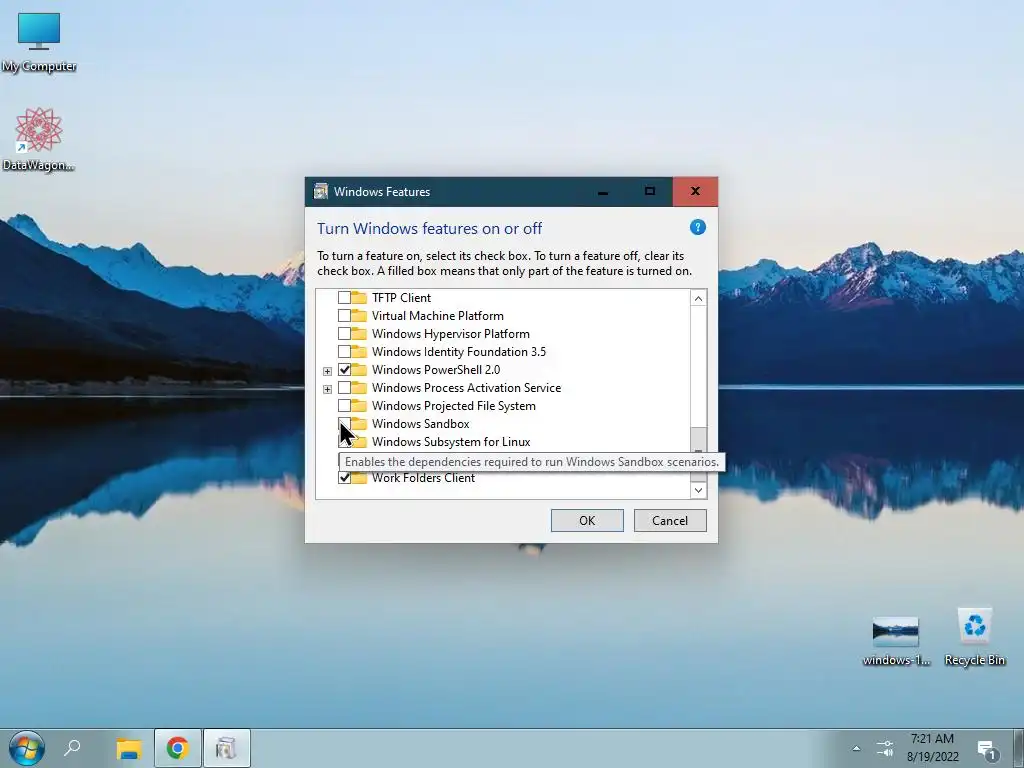Show hidden system tray icons
This screenshot has height=768, width=1024.
[856, 748]
